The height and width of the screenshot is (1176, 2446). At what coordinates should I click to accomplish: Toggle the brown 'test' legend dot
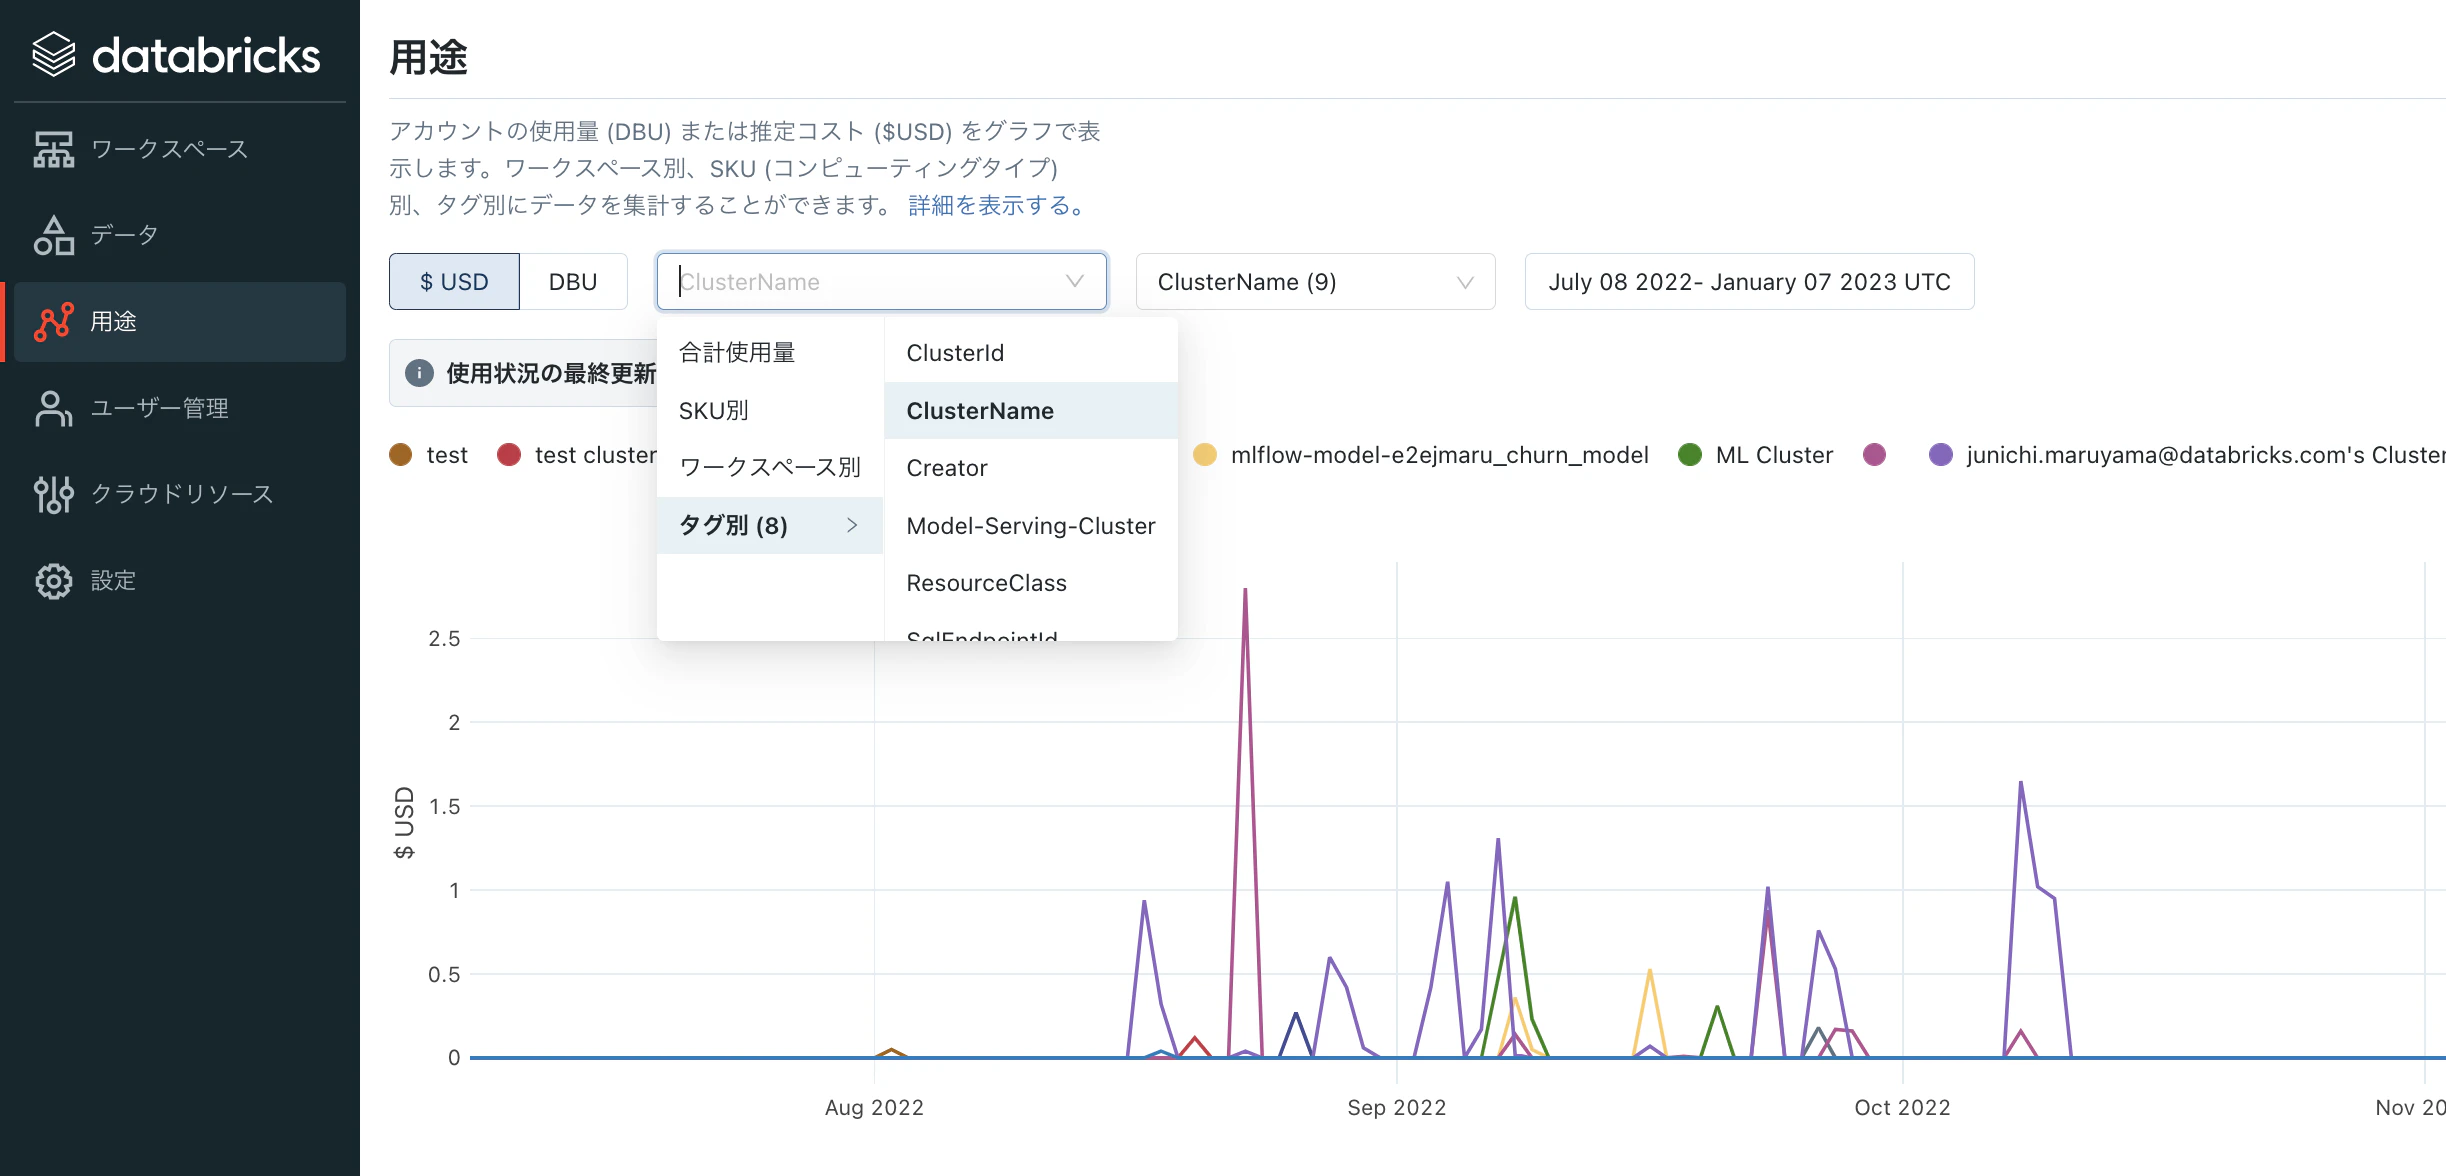(x=401, y=455)
